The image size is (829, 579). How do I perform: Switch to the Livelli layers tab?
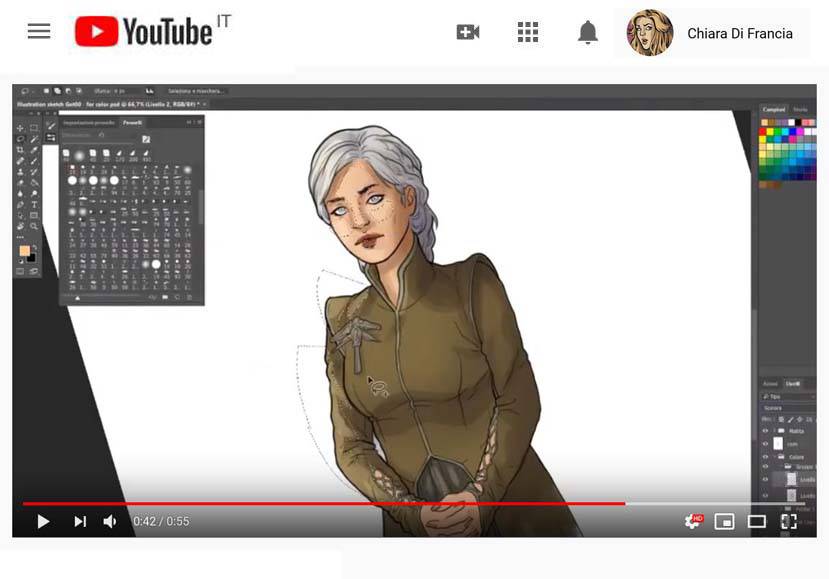coord(793,383)
